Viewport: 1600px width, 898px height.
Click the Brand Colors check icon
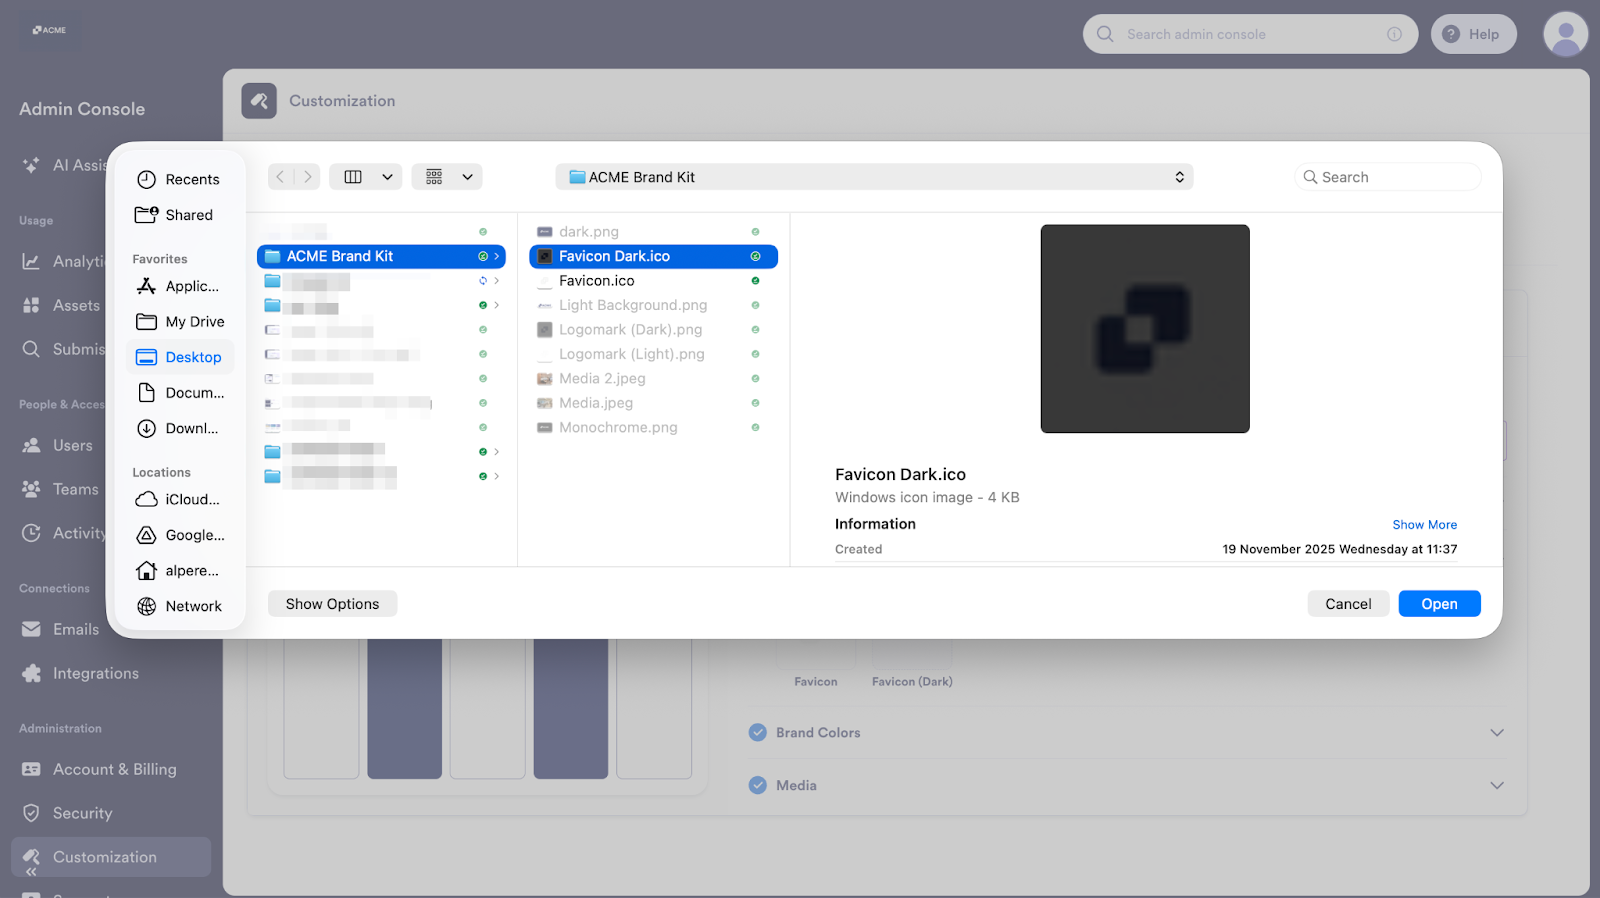click(758, 733)
